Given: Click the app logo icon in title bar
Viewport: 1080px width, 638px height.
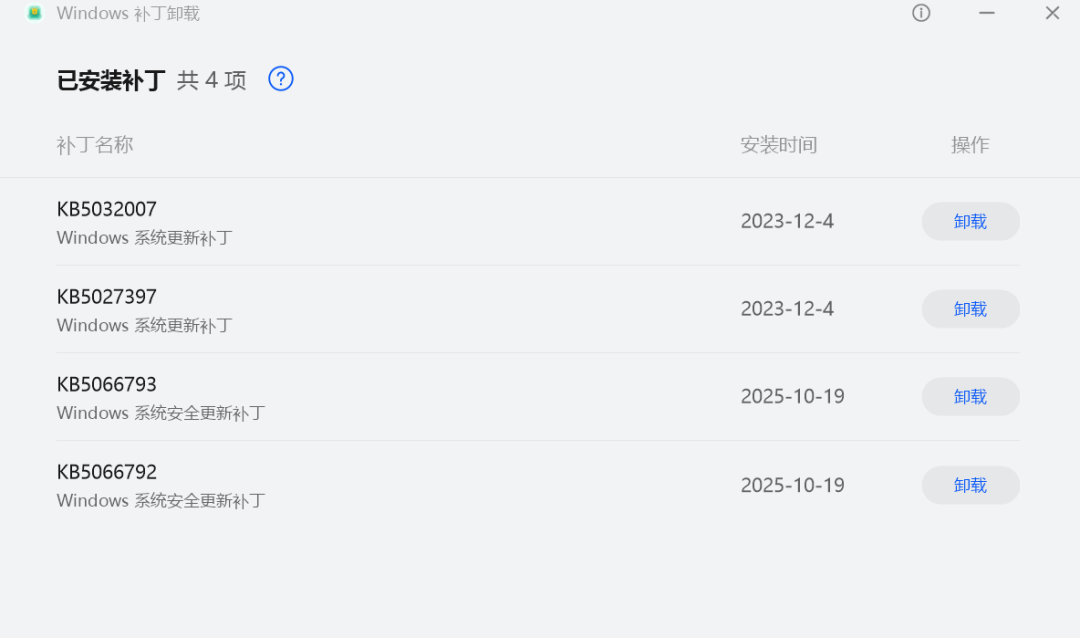Looking at the screenshot, I should tap(35, 13).
